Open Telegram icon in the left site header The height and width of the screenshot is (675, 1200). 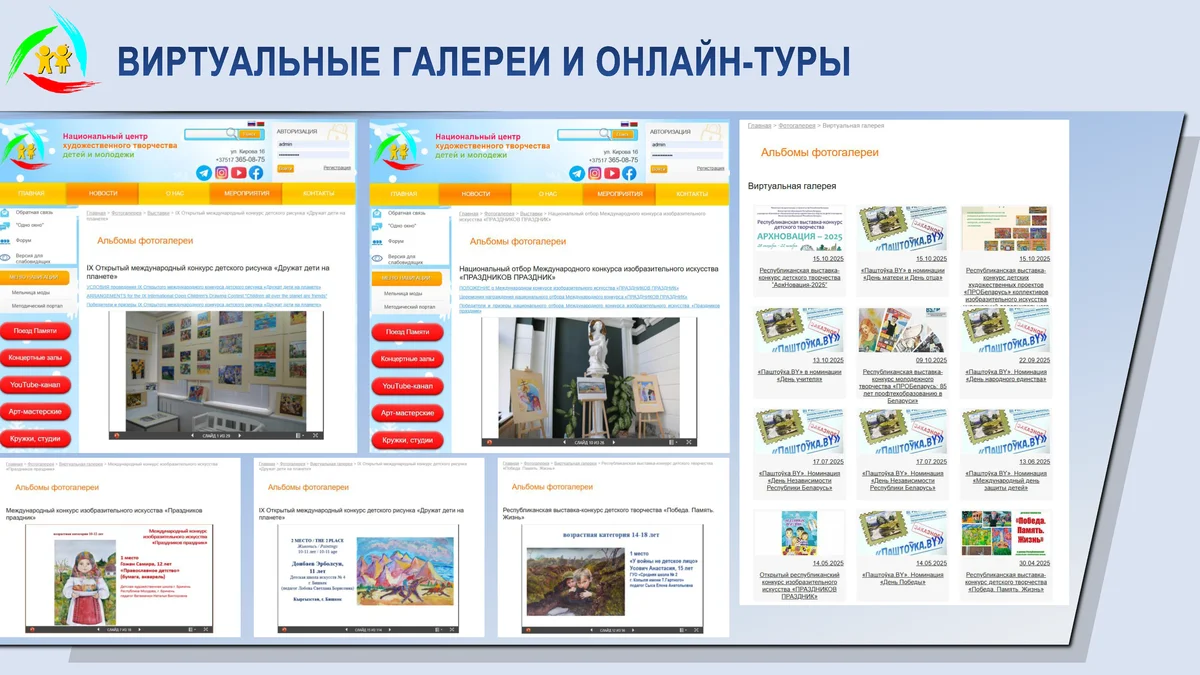tap(204, 172)
